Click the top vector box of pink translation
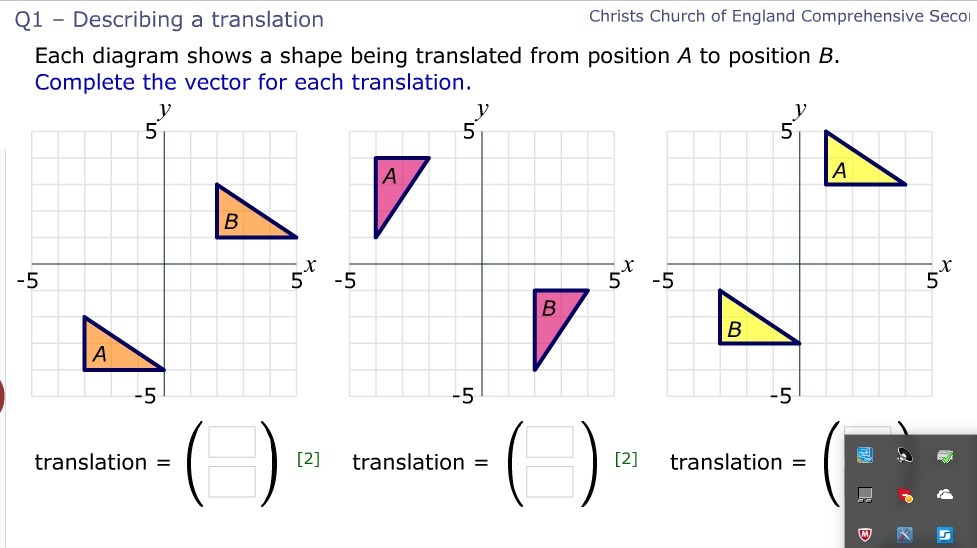The height and width of the screenshot is (548, 977). pos(550,442)
